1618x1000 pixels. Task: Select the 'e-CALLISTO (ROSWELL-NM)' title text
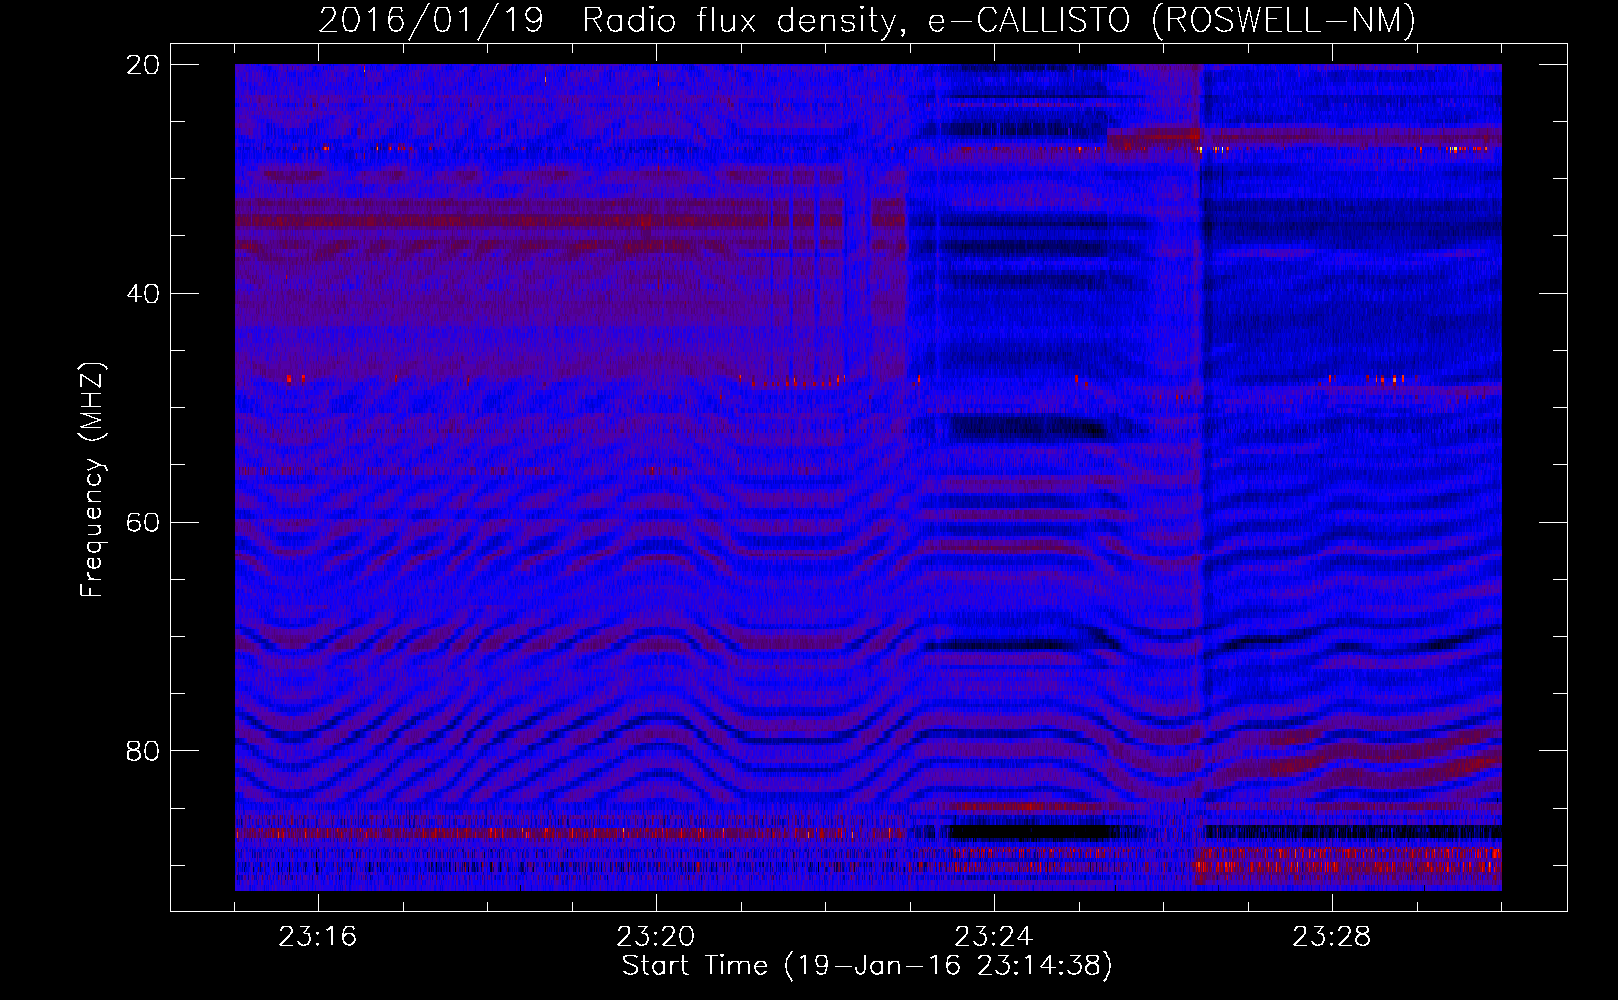tap(1172, 20)
